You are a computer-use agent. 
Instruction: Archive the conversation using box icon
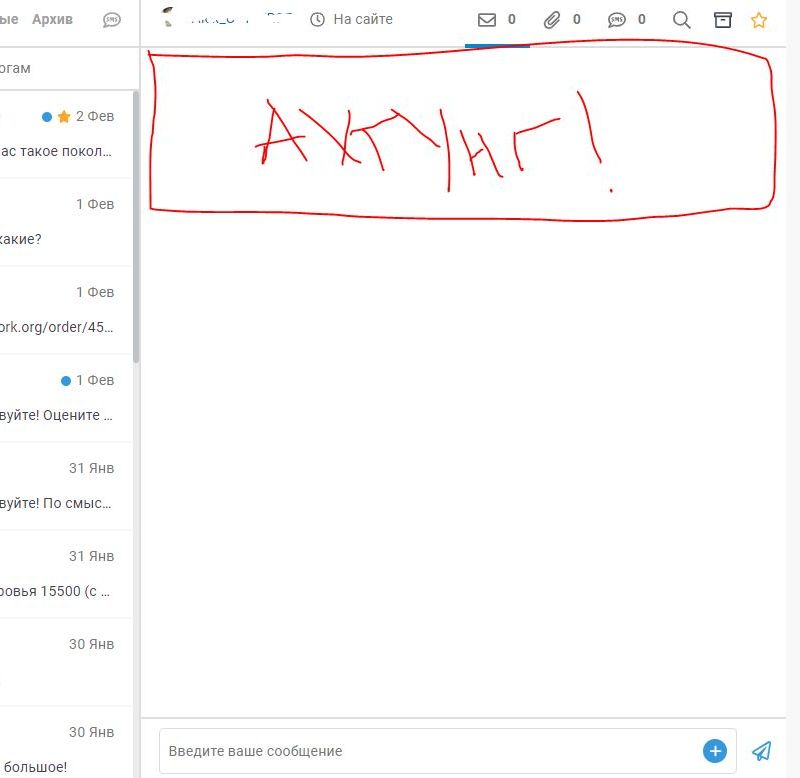coord(722,20)
